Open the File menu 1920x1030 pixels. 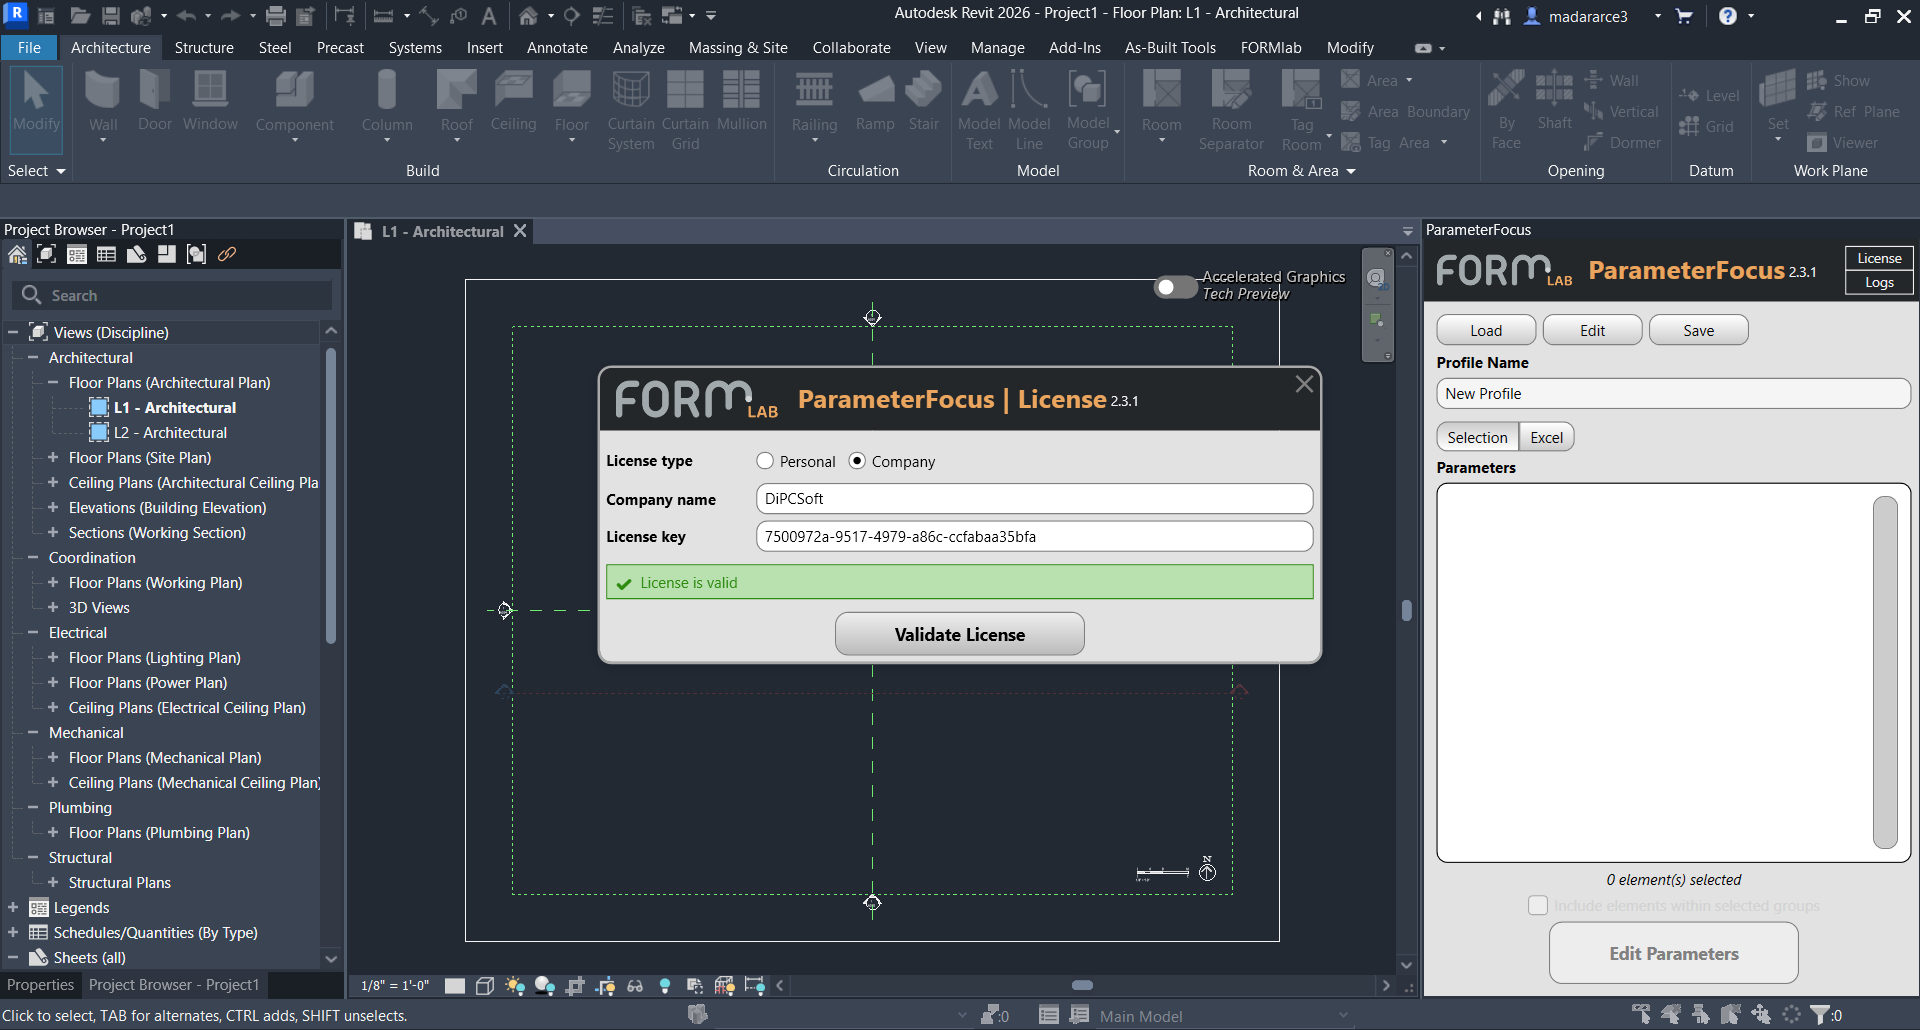[x=29, y=48]
